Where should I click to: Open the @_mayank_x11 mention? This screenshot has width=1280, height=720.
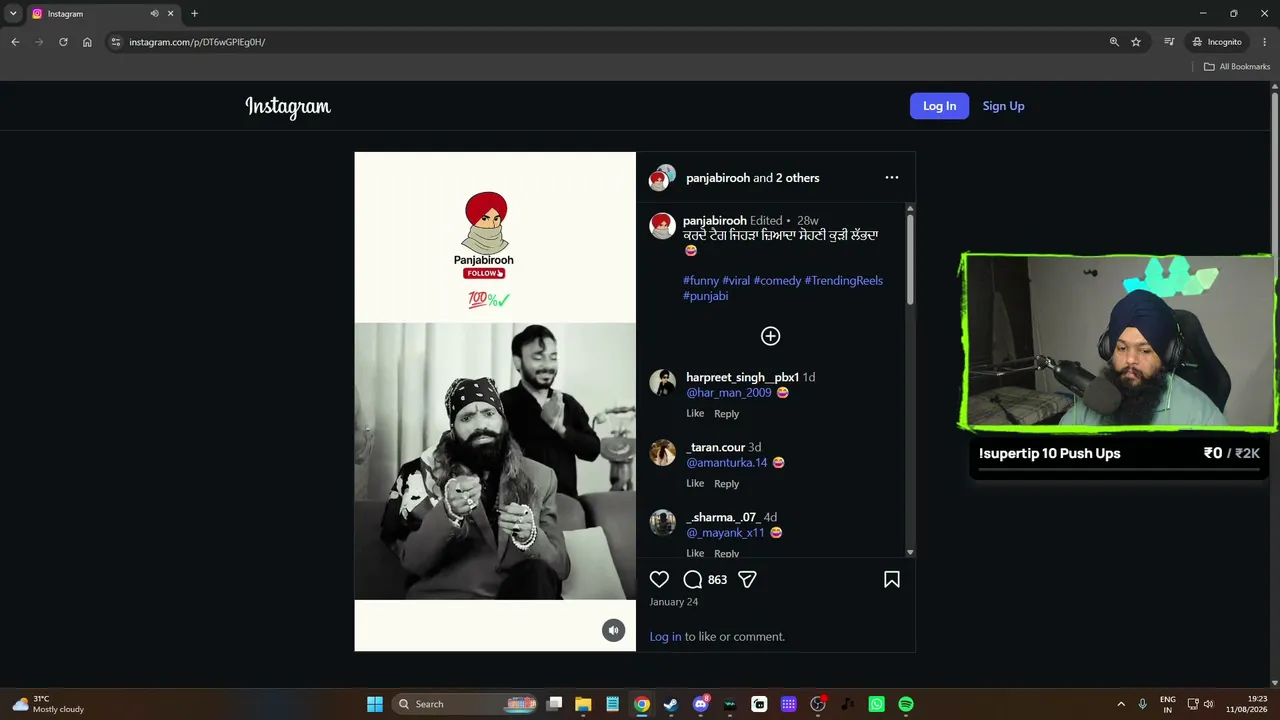[725, 533]
